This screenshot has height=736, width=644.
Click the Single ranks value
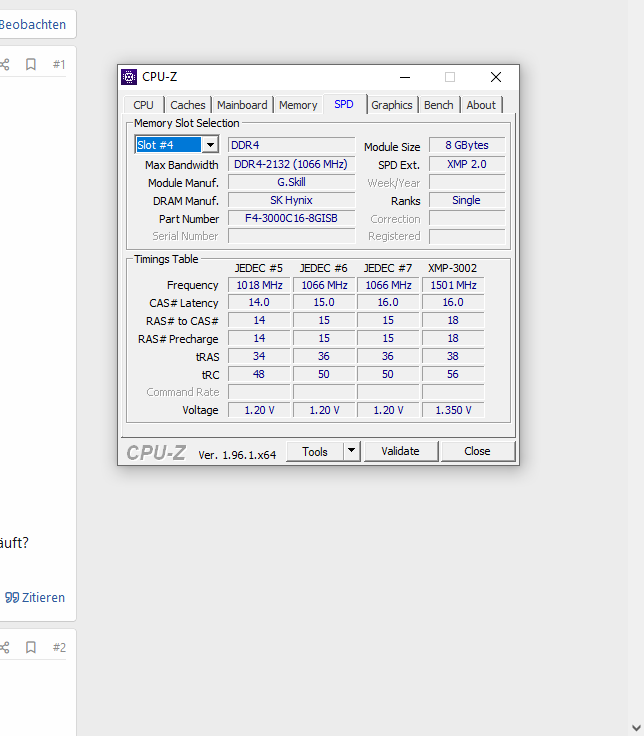[467, 200]
